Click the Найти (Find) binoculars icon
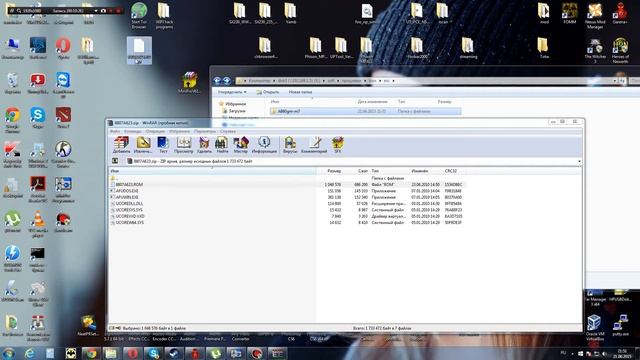The height and width of the screenshot is (360, 640). (222, 145)
